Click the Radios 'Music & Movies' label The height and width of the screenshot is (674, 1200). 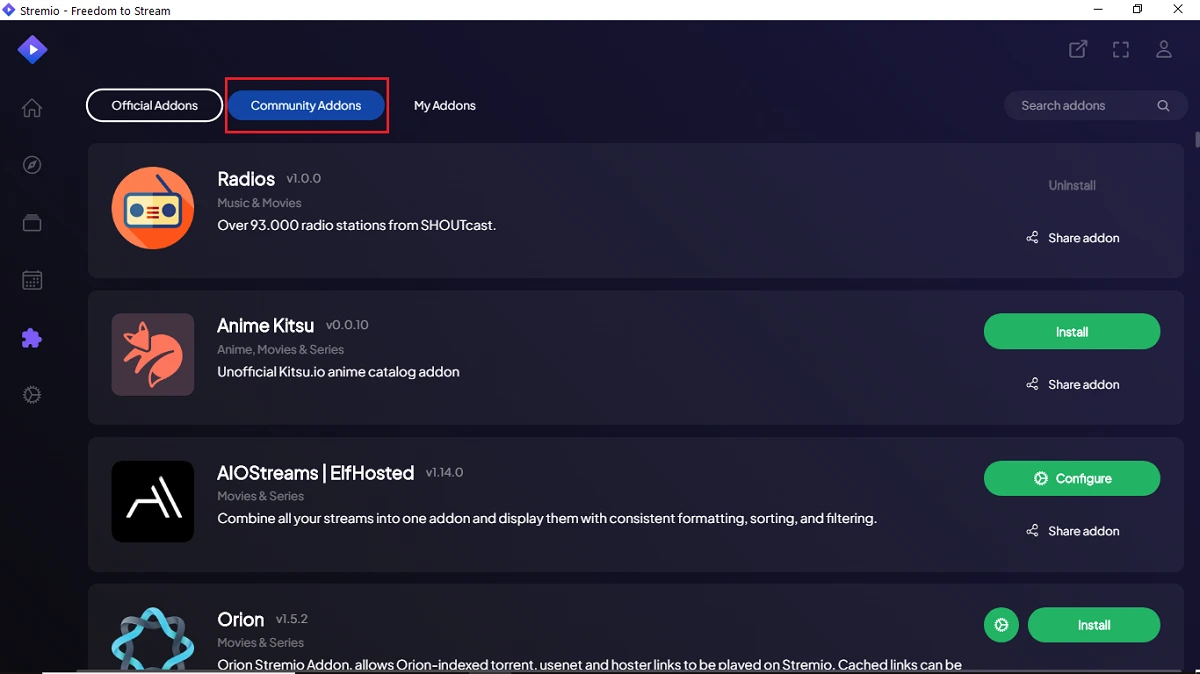pos(259,203)
